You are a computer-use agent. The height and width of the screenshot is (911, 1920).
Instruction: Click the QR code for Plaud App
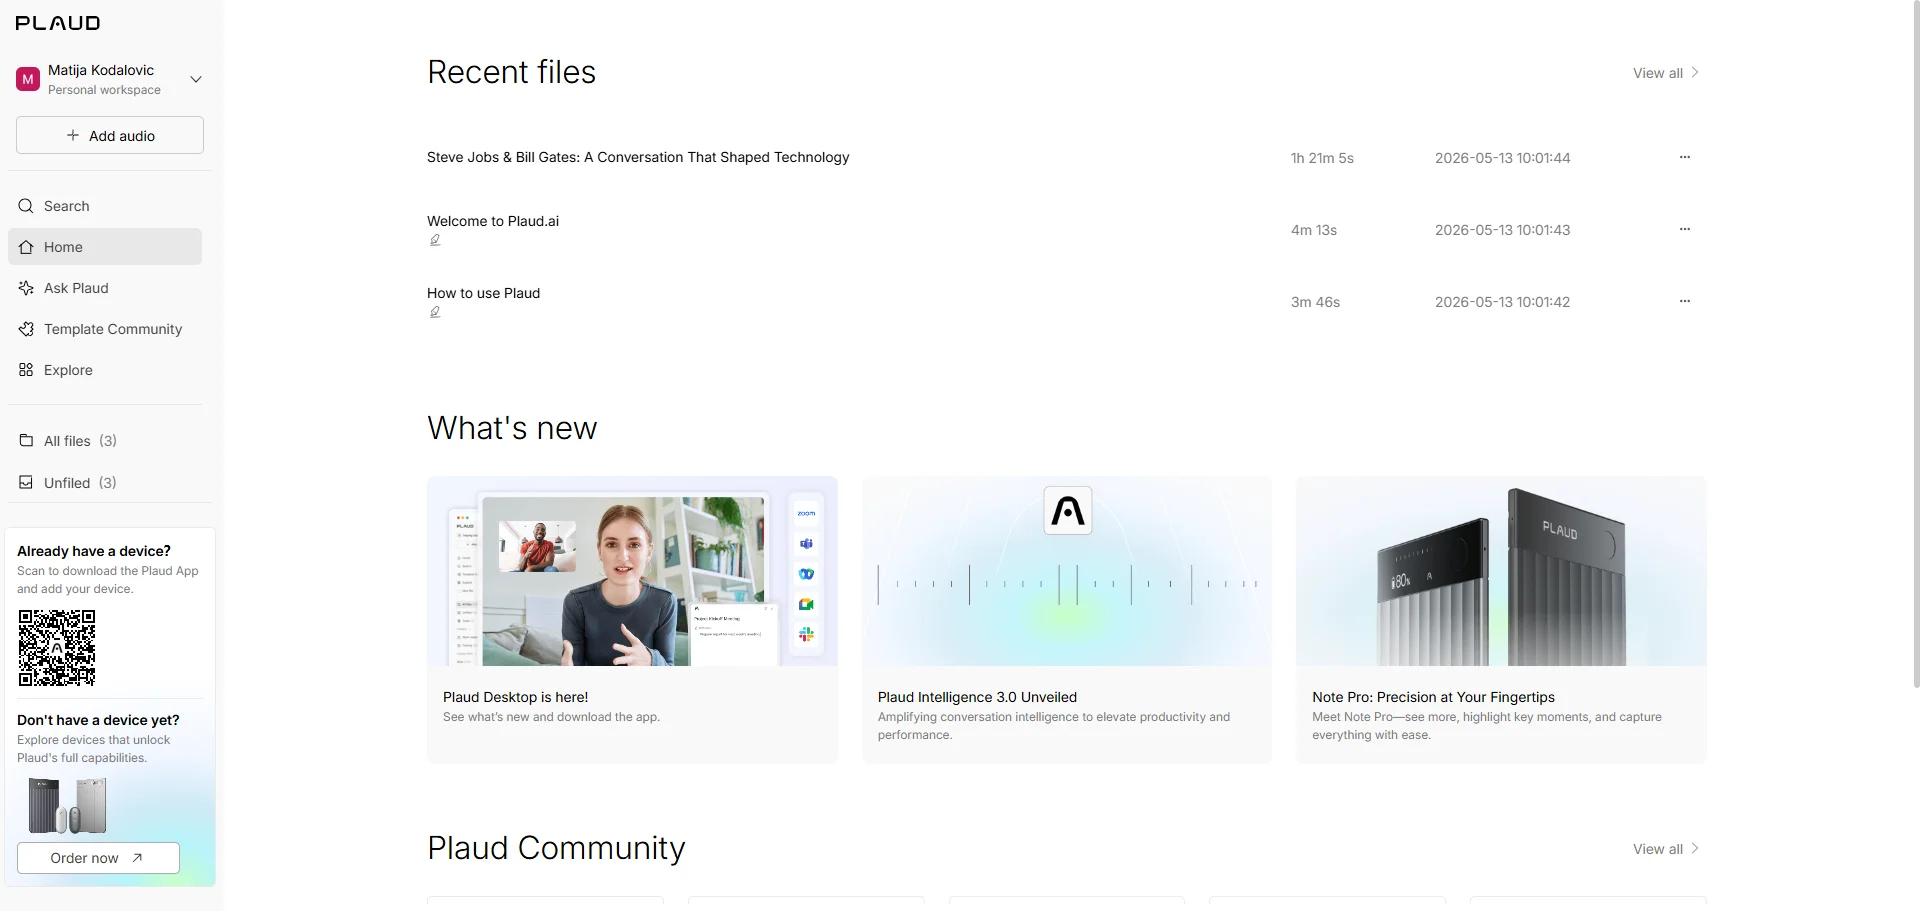point(57,648)
